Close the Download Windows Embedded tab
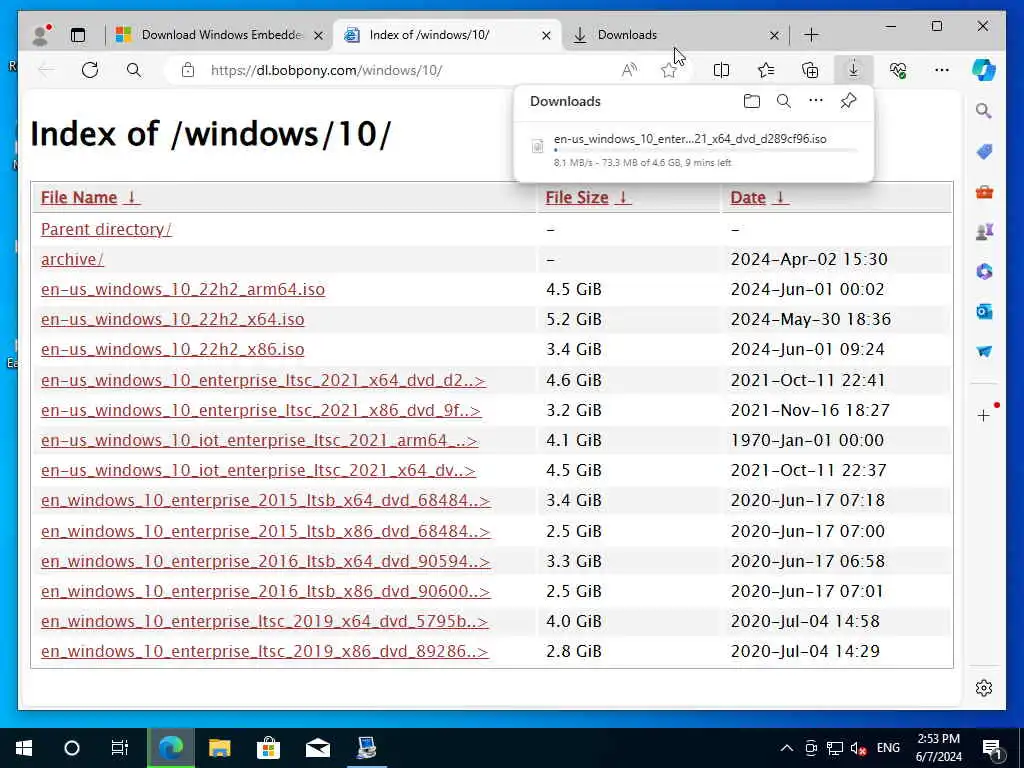 (x=318, y=35)
